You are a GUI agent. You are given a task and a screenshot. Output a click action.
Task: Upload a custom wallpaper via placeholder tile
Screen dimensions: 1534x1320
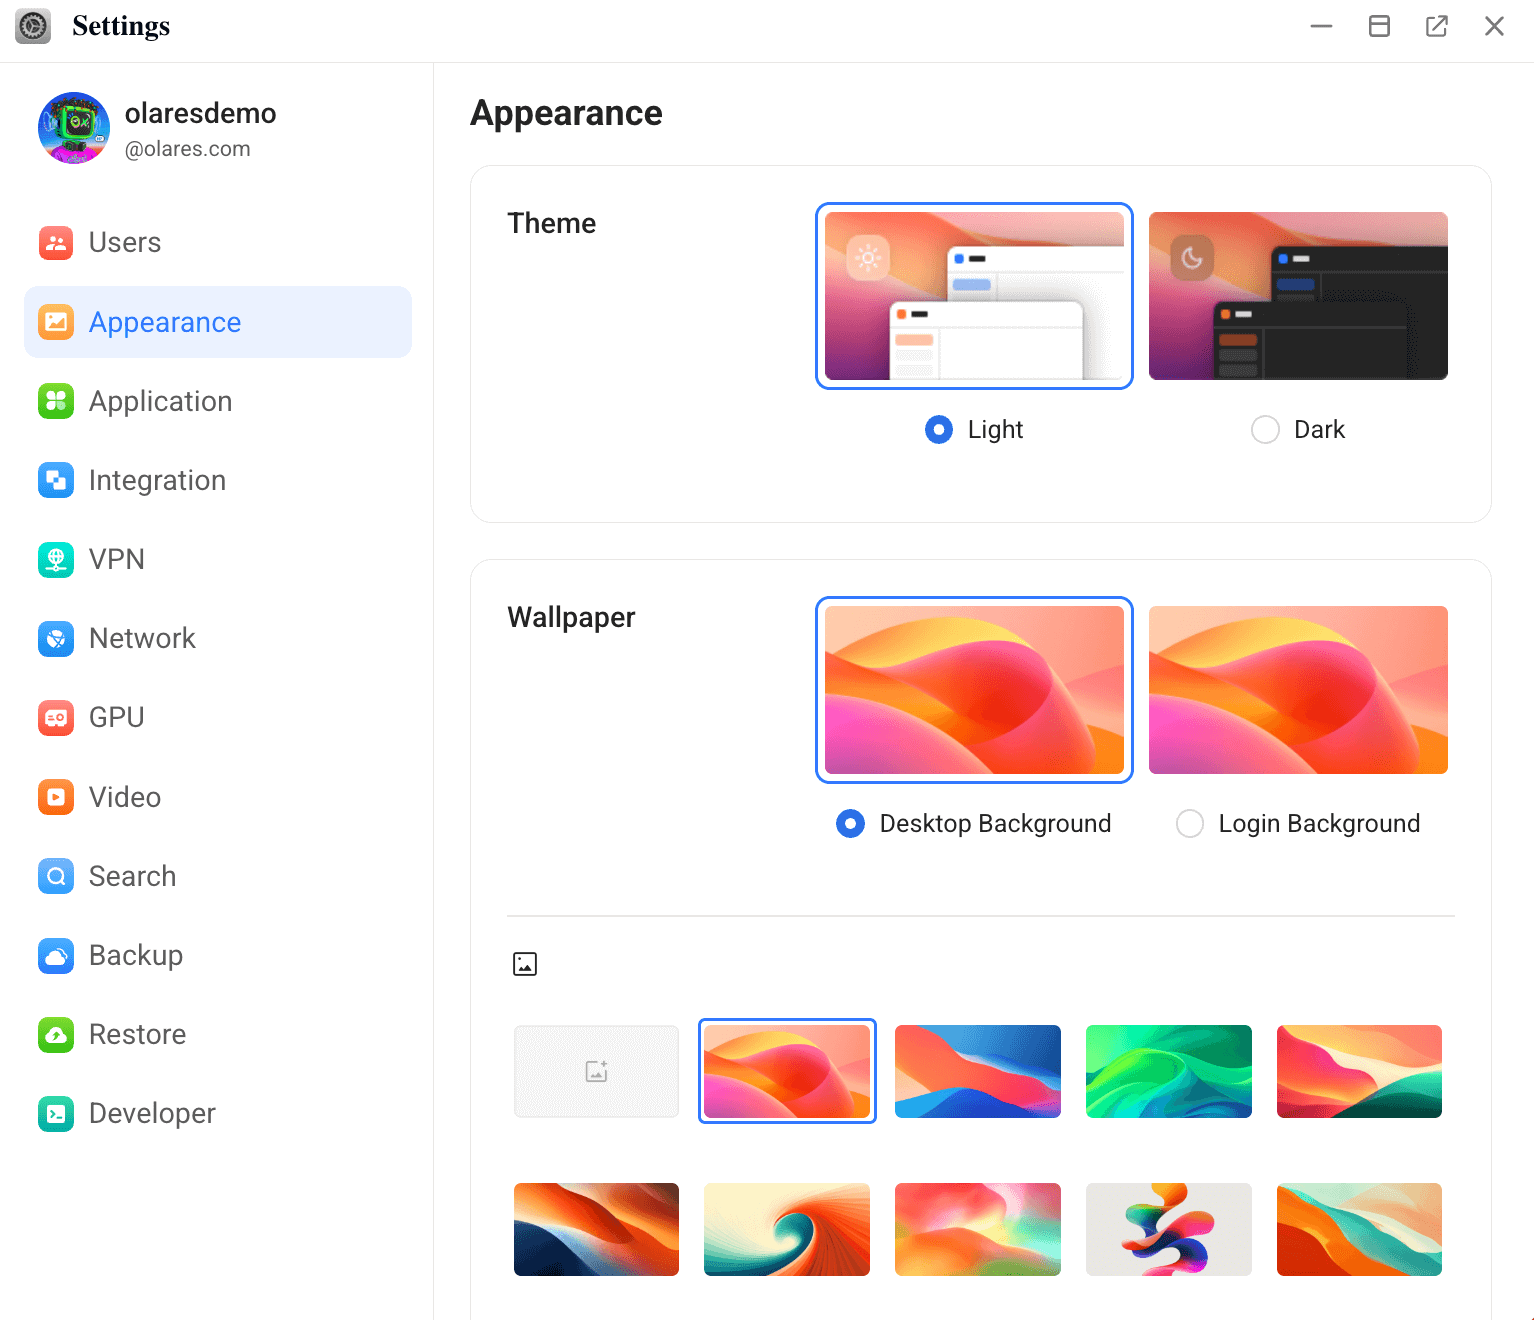point(596,1071)
